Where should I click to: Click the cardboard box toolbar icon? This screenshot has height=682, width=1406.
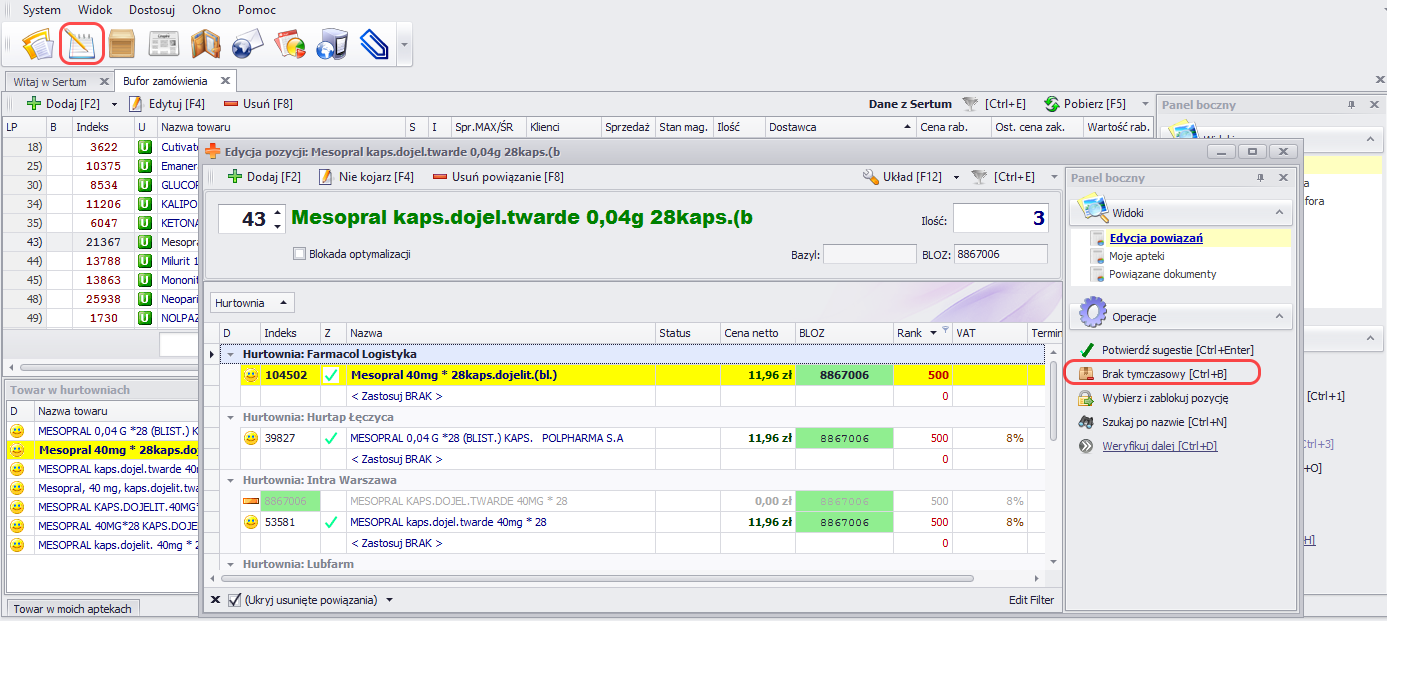tap(122, 45)
